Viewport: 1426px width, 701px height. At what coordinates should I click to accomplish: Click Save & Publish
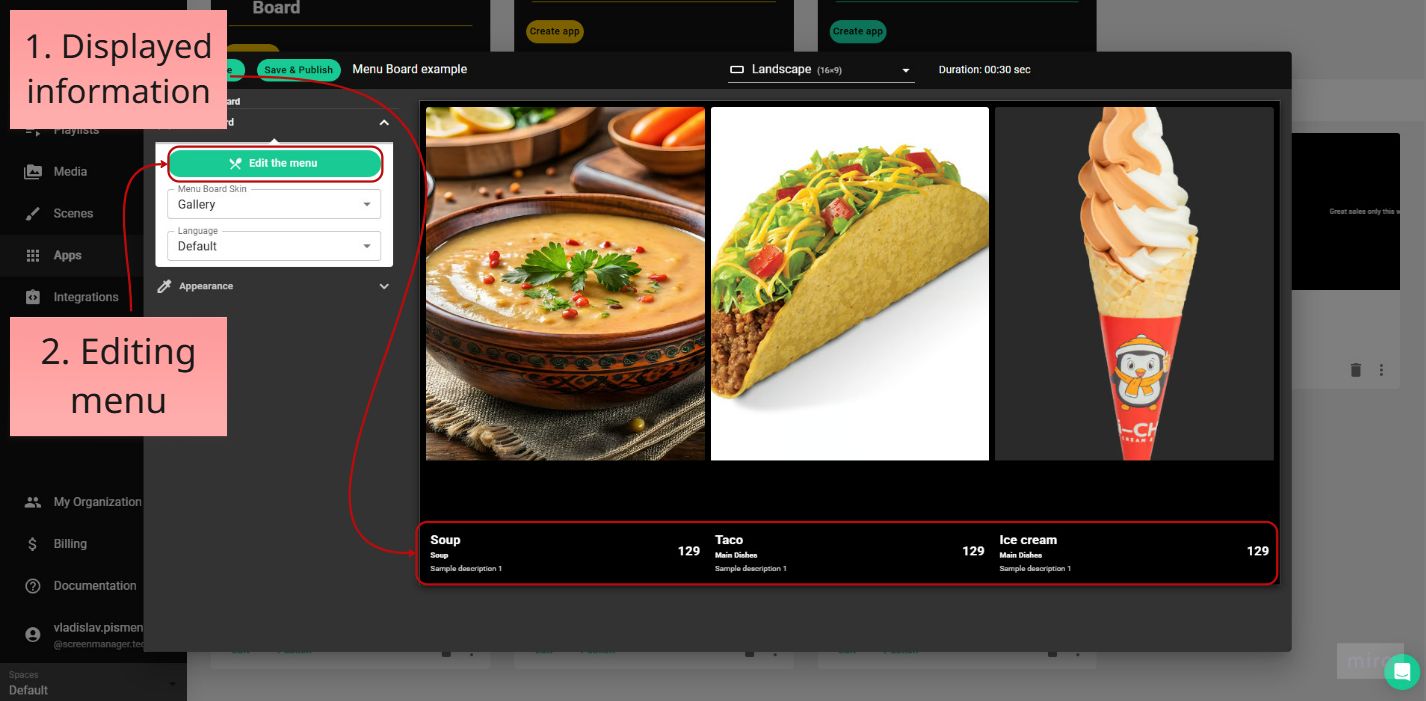point(298,69)
